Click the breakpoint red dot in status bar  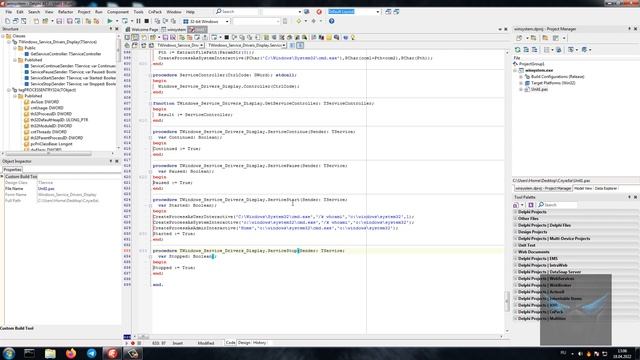tap(133, 343)
